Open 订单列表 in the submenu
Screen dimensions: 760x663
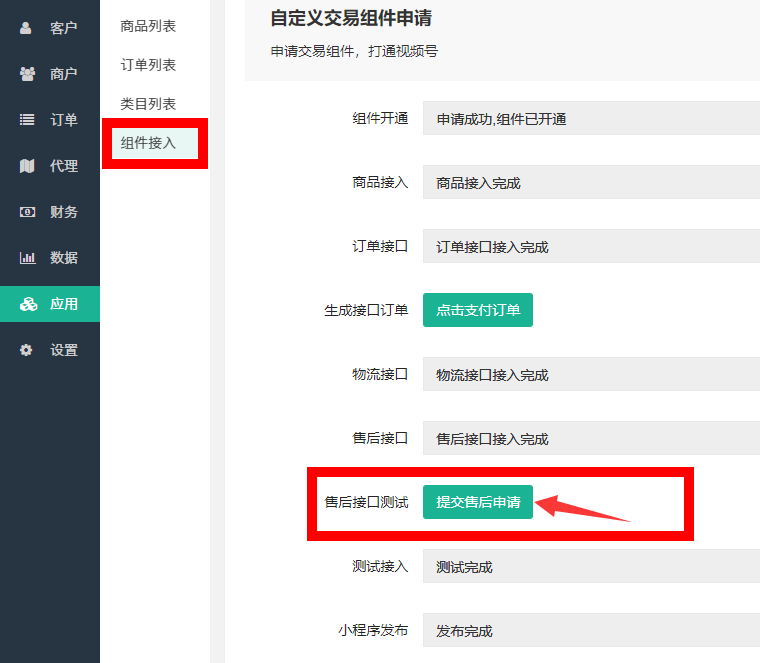pos(148,65)
